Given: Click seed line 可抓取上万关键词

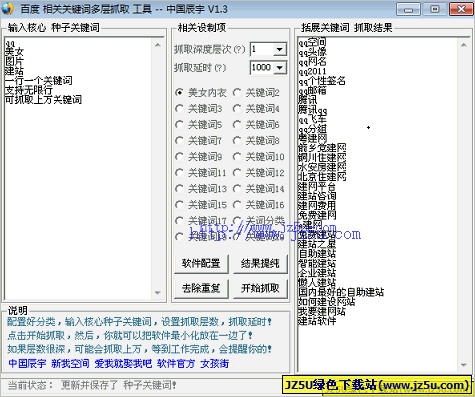Looking at the screenshot, I should point(43,100).
